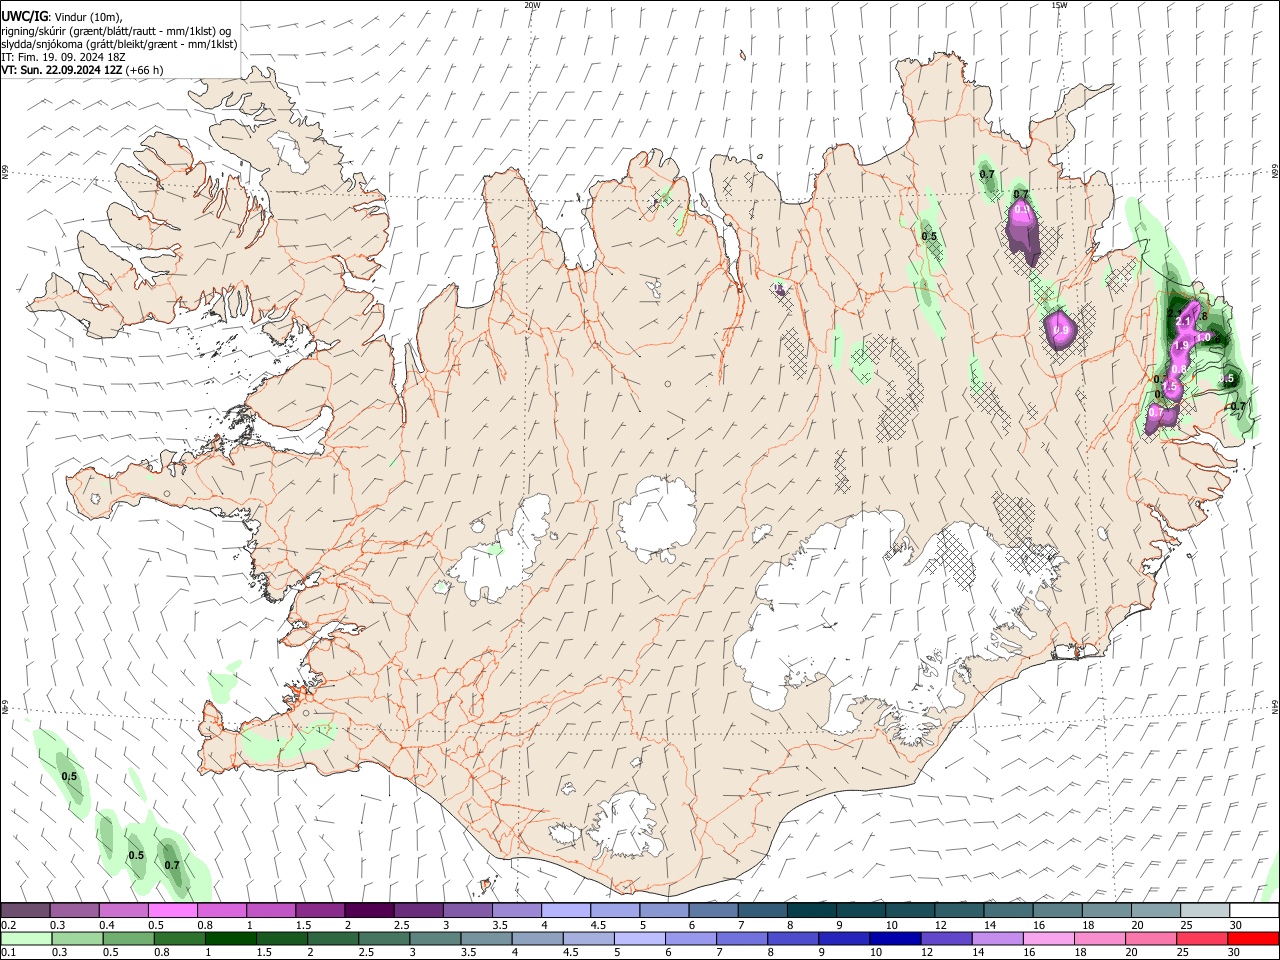1280x960 pixels.
Task: Click the white '2.1' snowfall value in the east
Action: (1184, 321)
